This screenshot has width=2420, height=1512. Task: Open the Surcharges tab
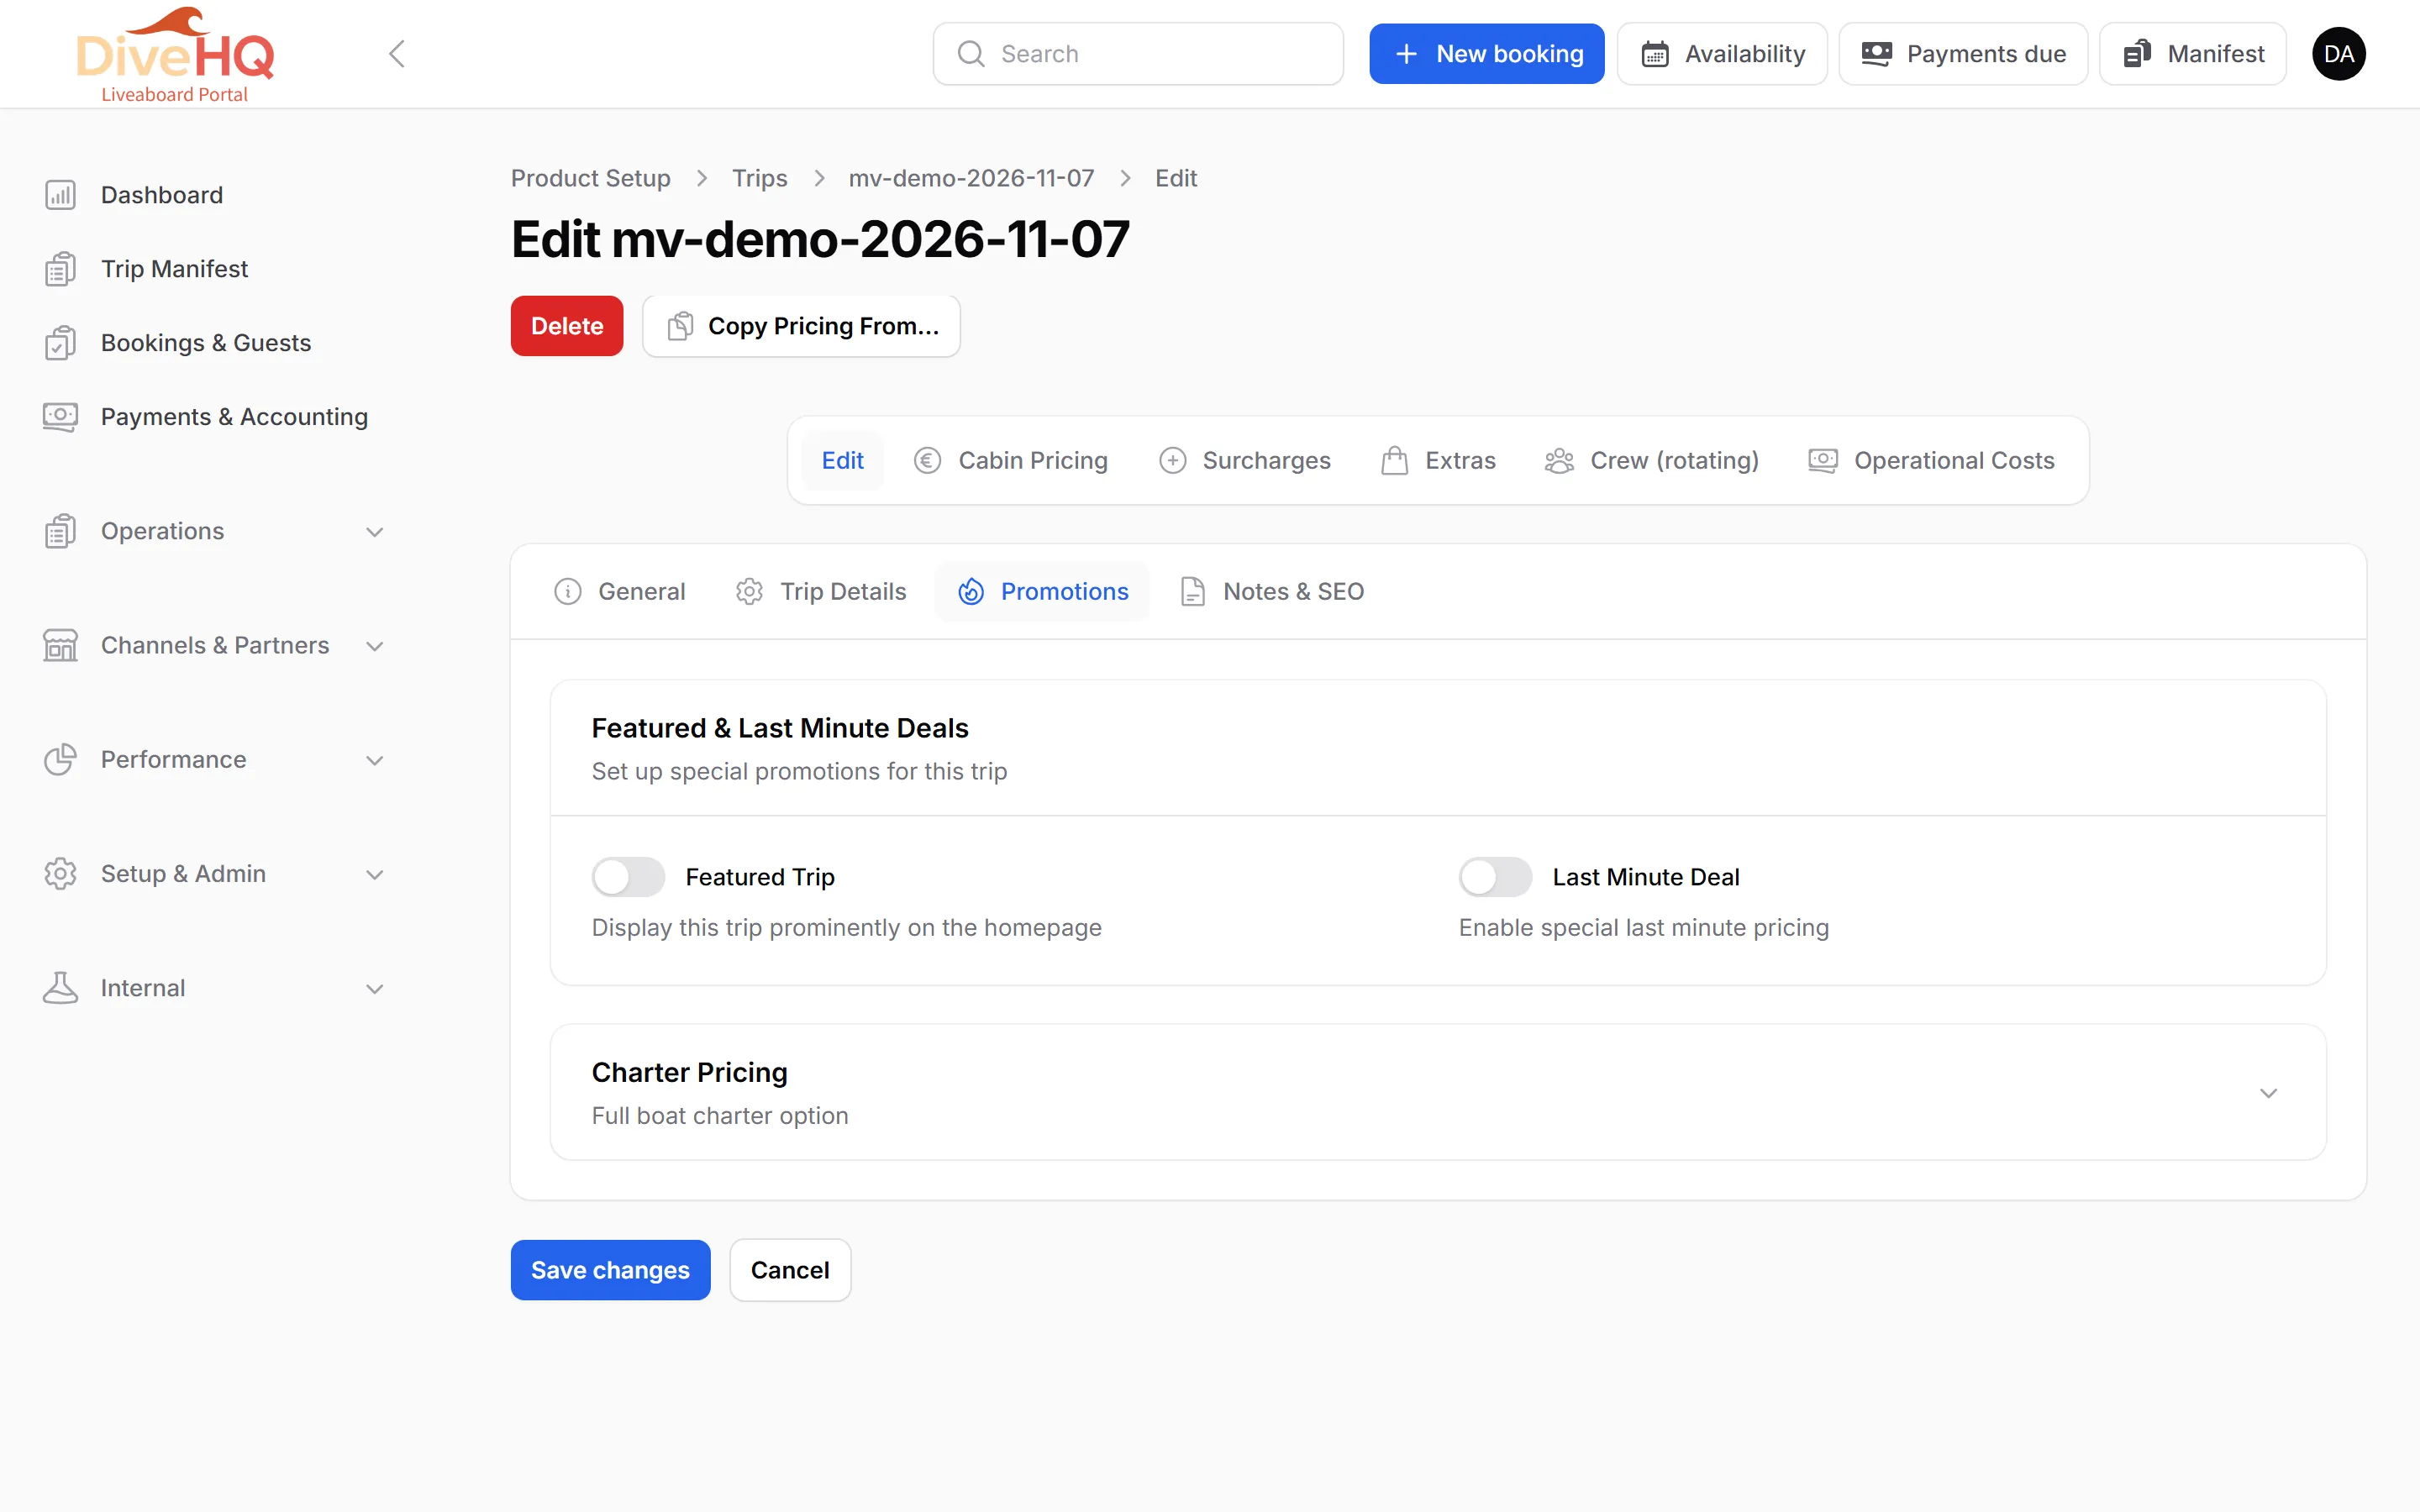[x=1244, y=461]
